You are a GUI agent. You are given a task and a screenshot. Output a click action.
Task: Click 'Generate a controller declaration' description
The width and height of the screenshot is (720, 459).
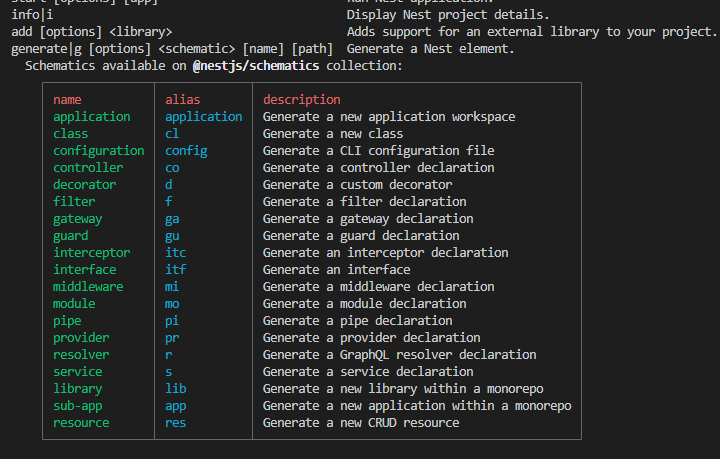point(379,168)
